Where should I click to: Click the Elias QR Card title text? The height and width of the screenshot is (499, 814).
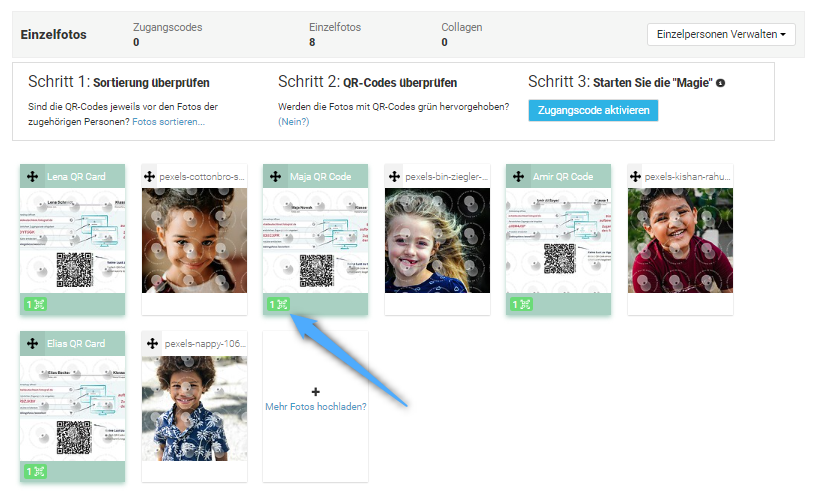(x=76, y=344)
